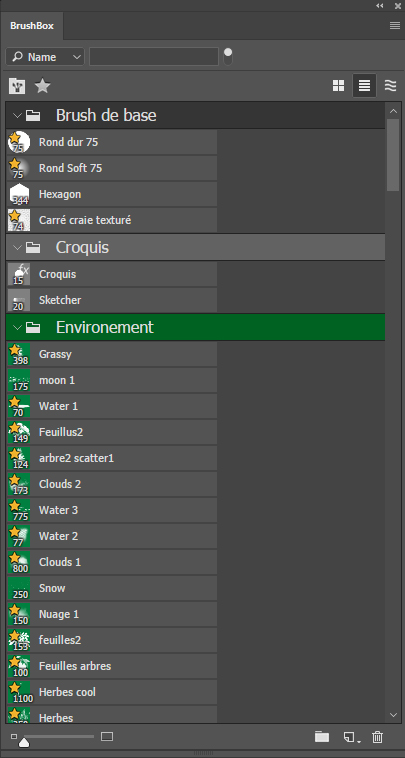405x758 pixels.
Task: Select the Croquis brush thumbnail
Action: [x=19, y=274]
